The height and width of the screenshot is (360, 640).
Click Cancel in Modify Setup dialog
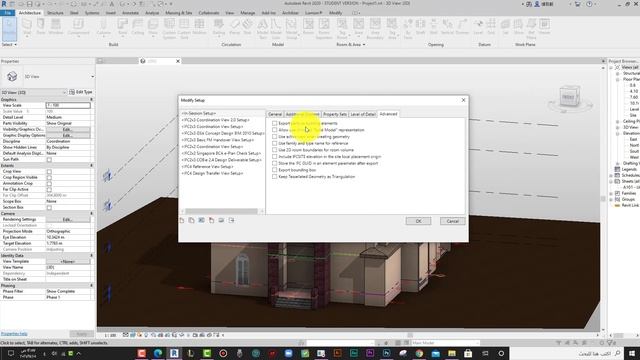point(452,221)
